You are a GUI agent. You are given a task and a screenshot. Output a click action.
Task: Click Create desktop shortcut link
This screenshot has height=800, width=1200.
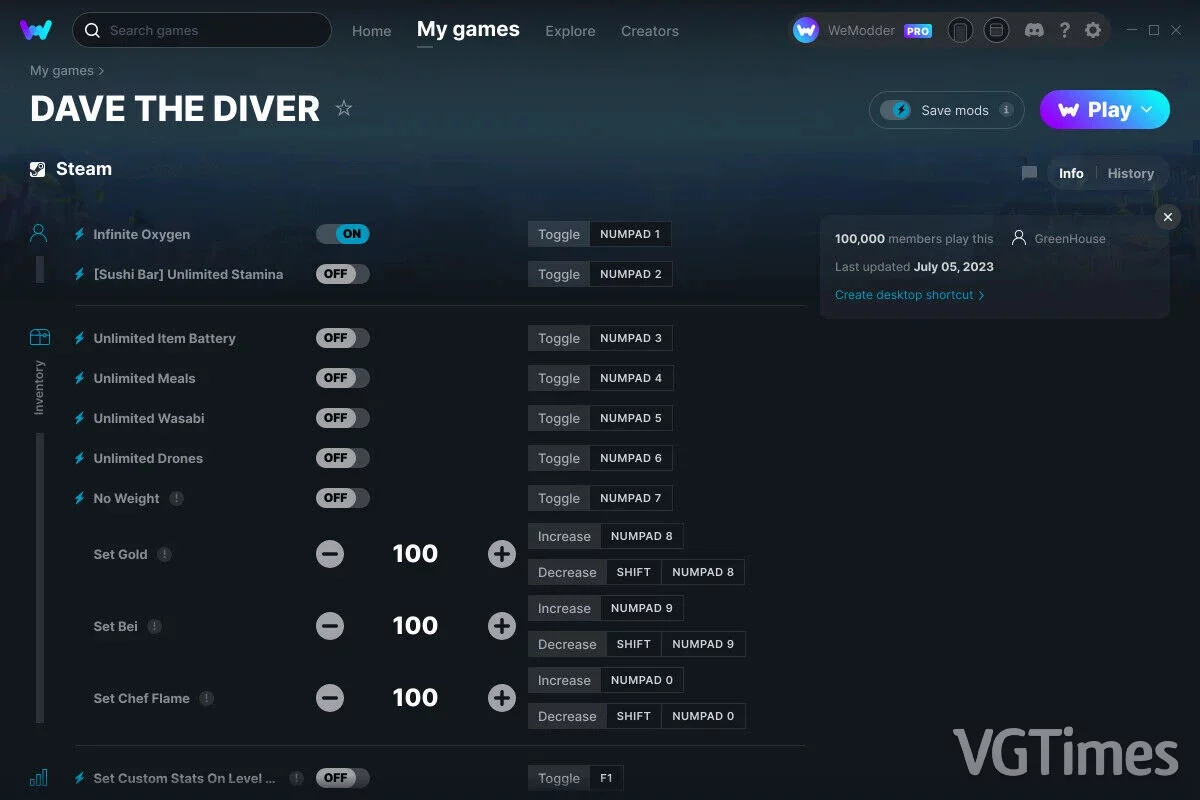click(x=909, y=295)
